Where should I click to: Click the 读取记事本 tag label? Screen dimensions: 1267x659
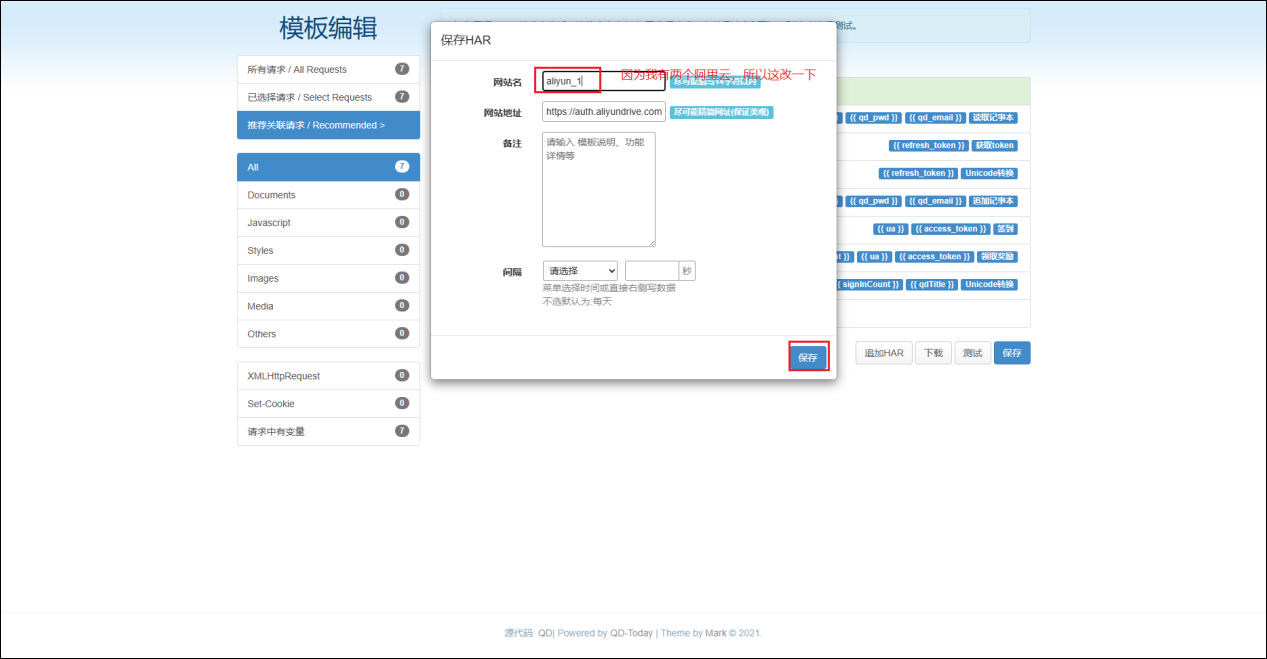tap(993, 118)
